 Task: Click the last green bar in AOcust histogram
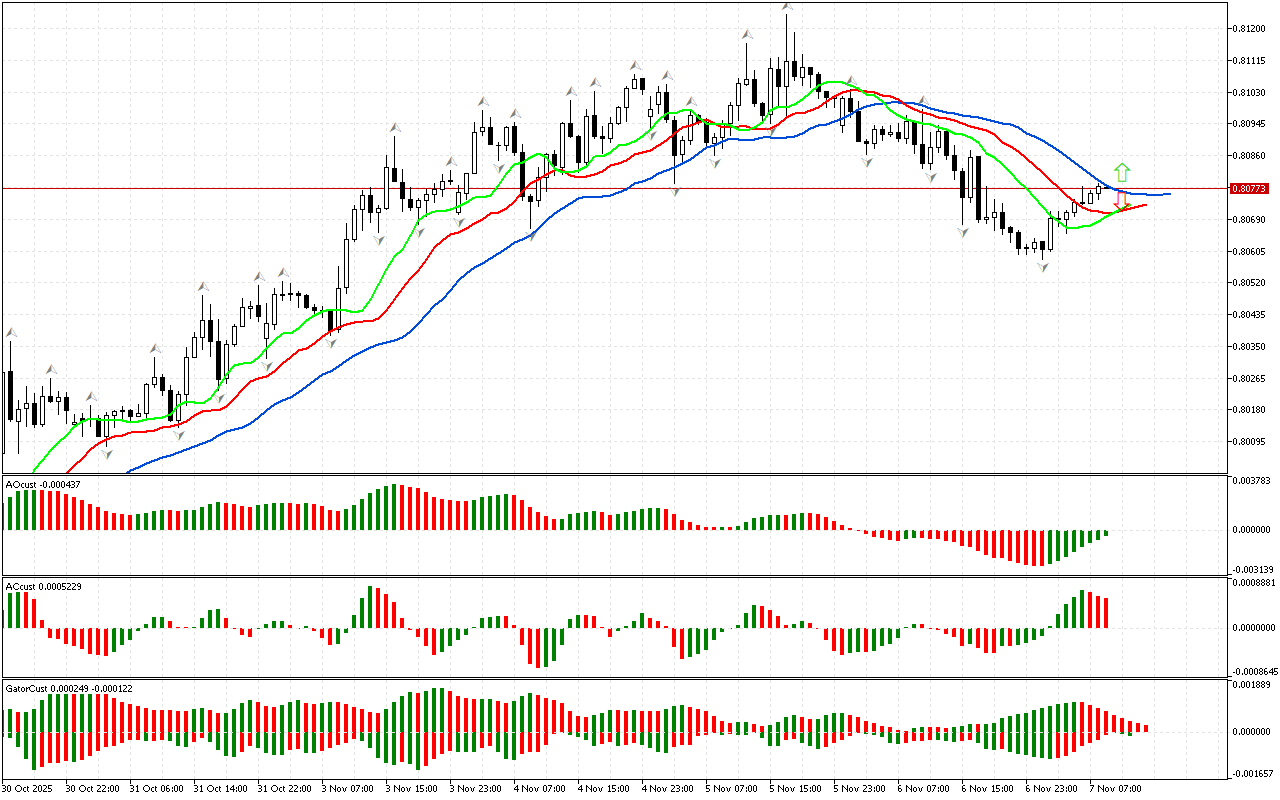coord(1106,533)
